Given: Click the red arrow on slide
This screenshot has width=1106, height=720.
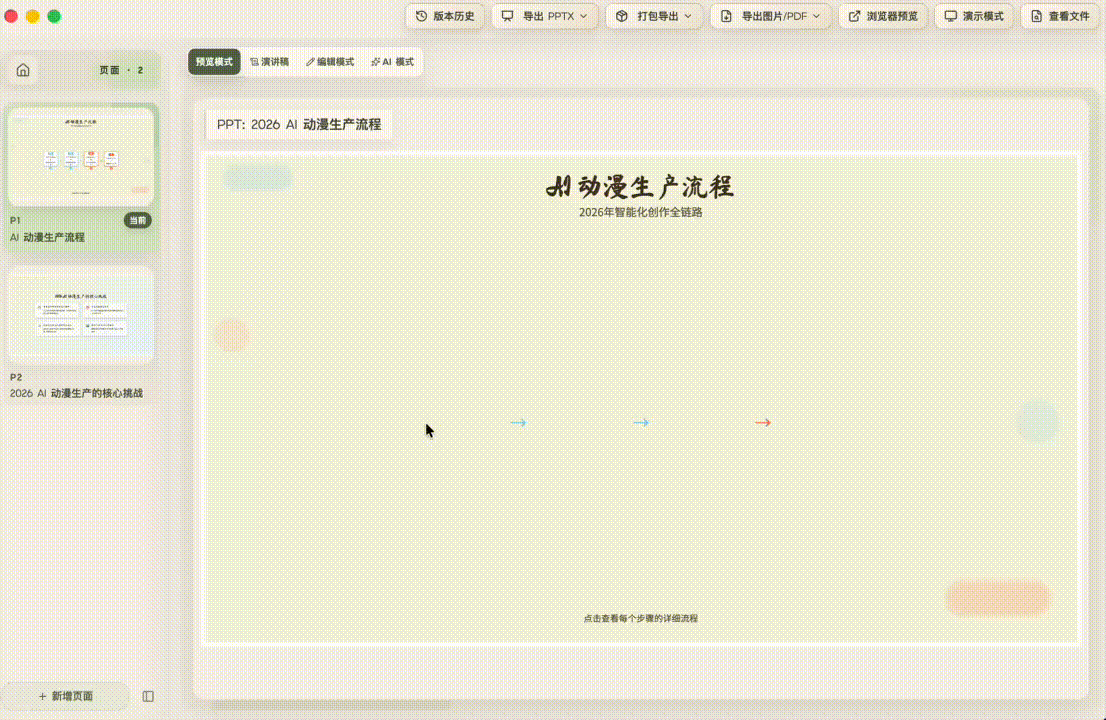Looking at the screenshot, I should (x=763, y=422).
